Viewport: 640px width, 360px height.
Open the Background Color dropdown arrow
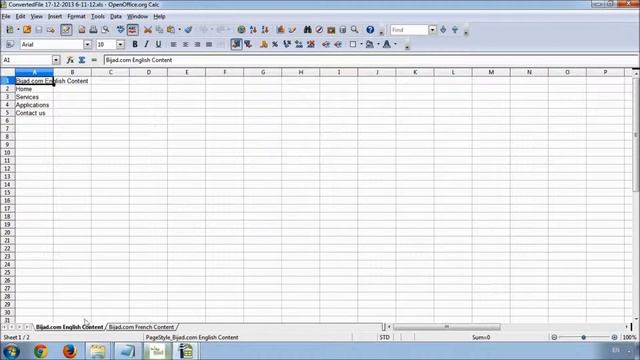click(x=378, y=44)
